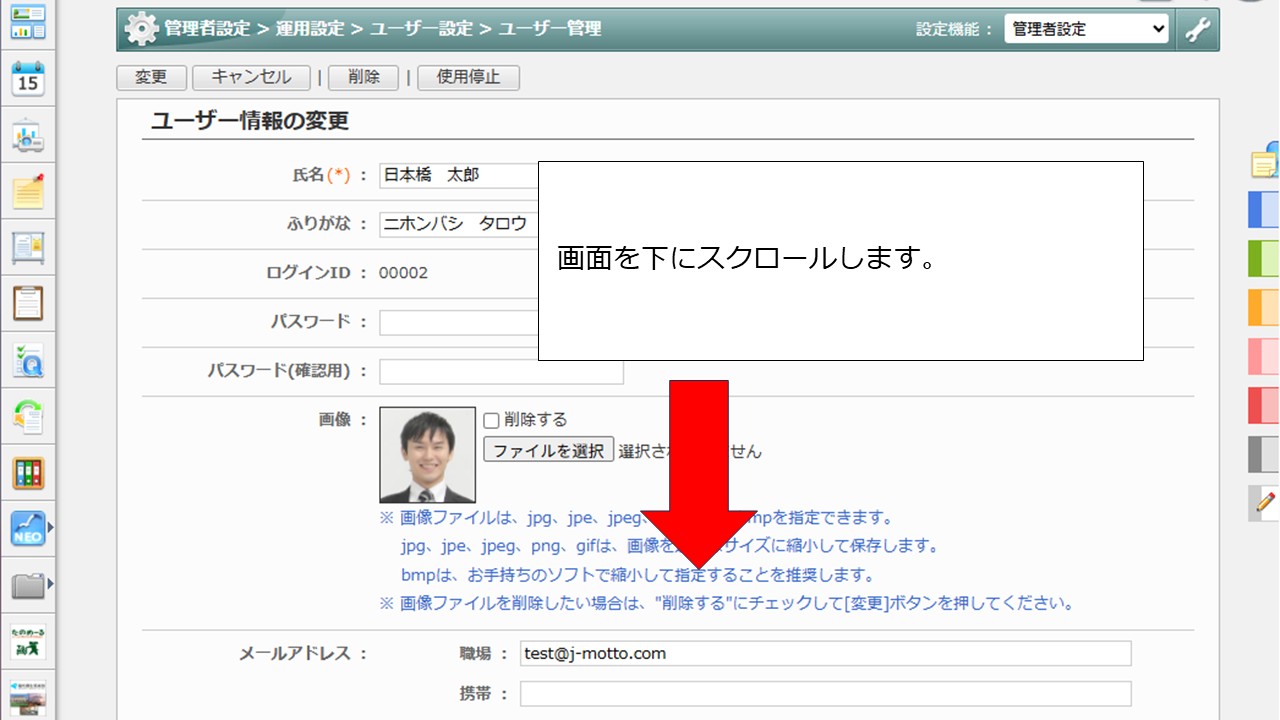Viewport: 1280px width, 720px height.
Task: Click the user profile photo thumbnail
Action: [427, 455]
